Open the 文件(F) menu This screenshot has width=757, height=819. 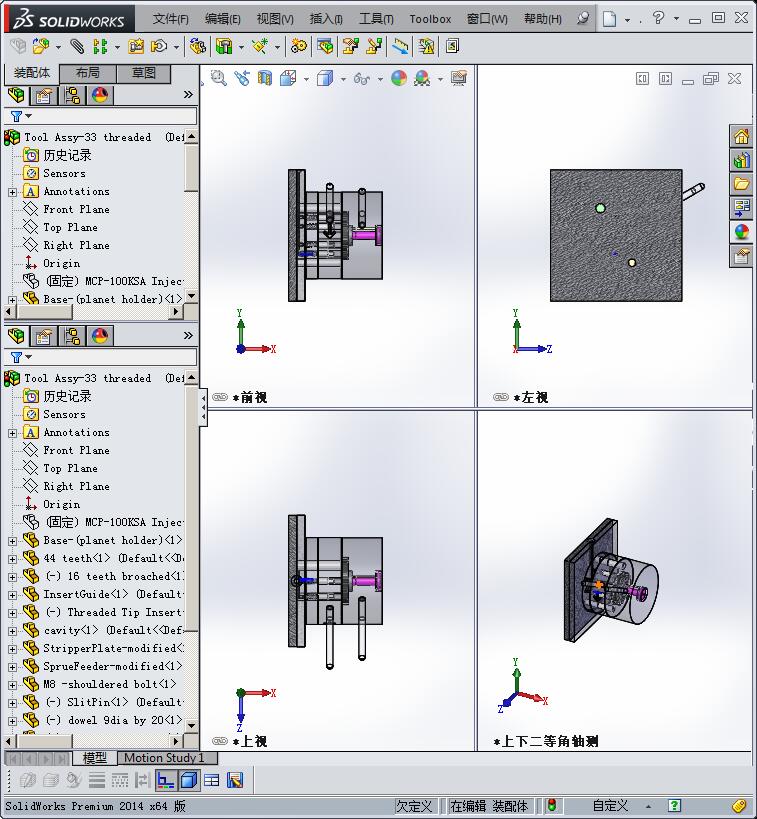[170, 19]
